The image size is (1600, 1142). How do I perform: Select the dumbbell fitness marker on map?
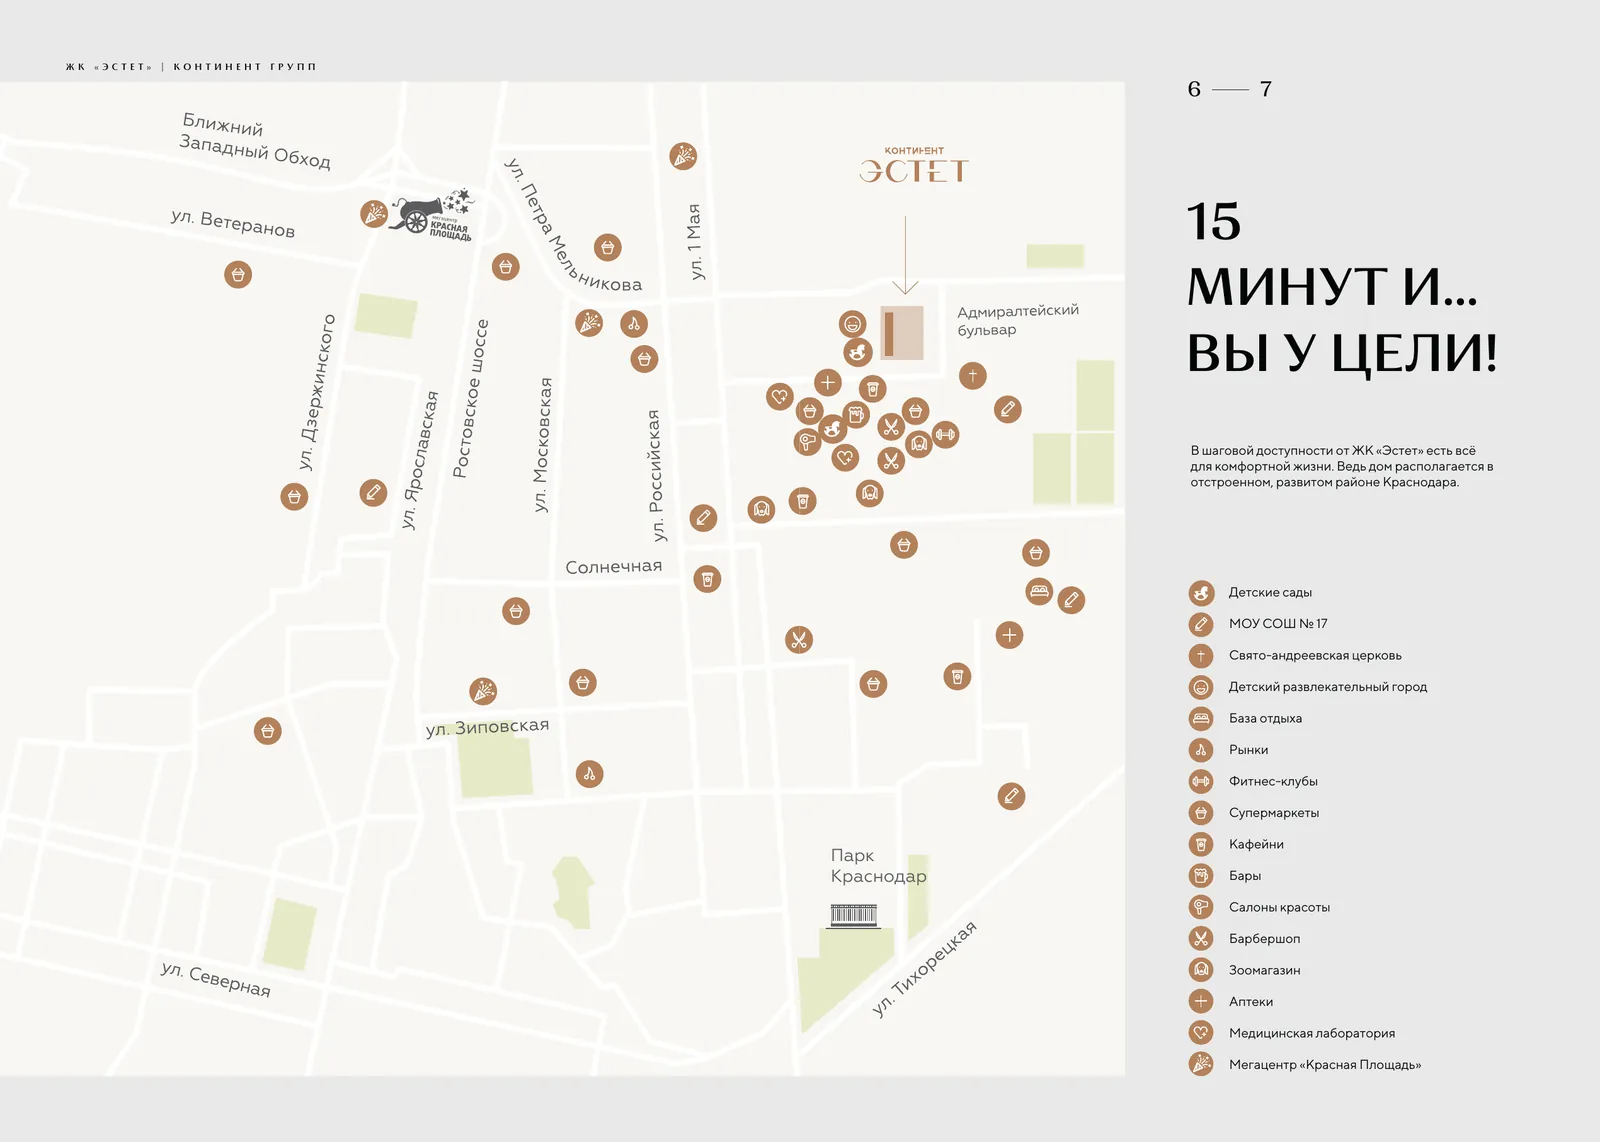945,435
